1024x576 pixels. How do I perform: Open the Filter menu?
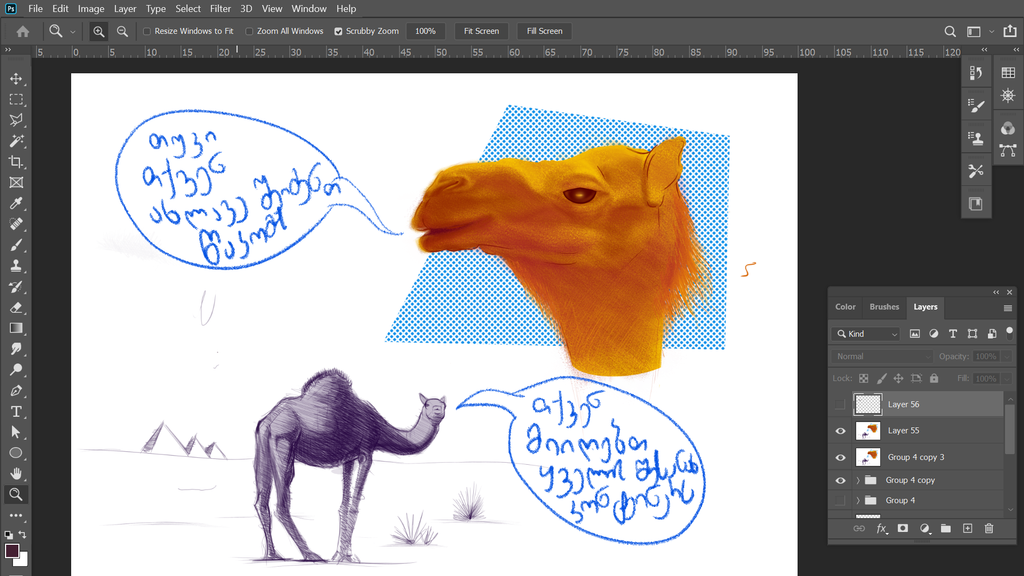[x=220, y=9]
